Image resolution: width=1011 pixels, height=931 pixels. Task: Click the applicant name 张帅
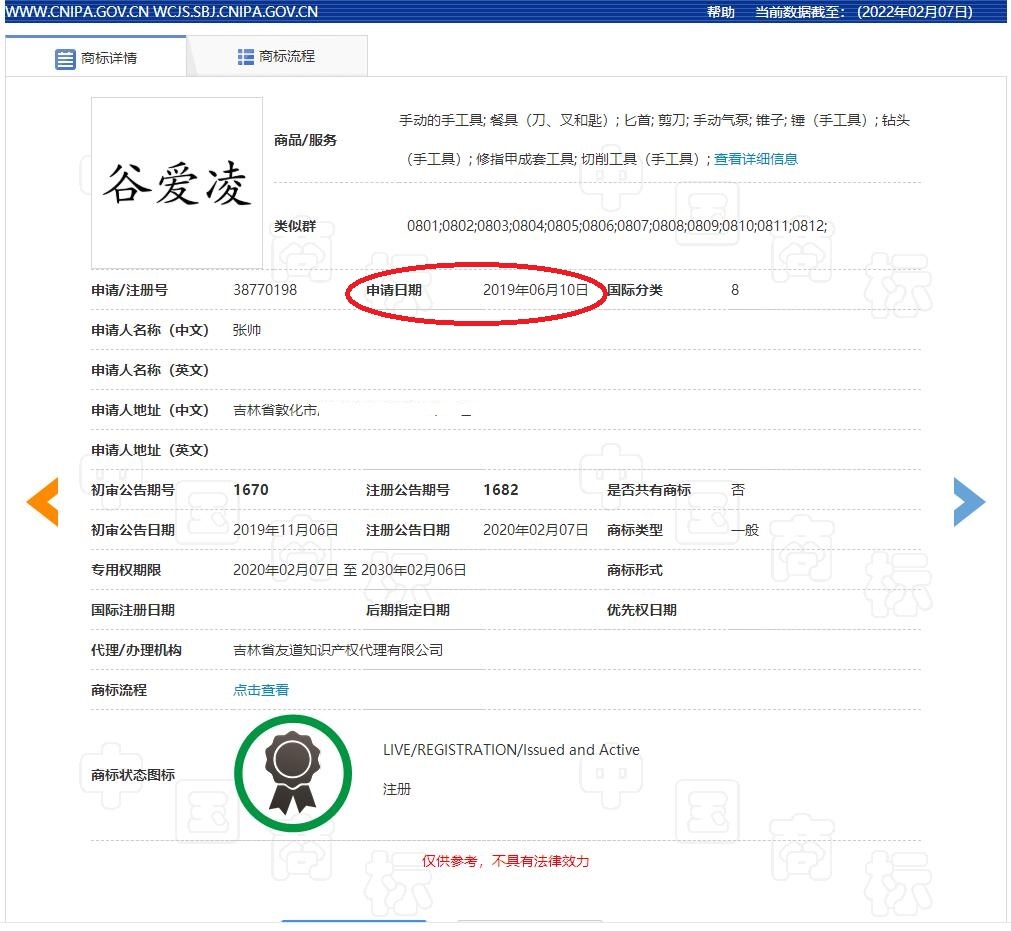247,330
